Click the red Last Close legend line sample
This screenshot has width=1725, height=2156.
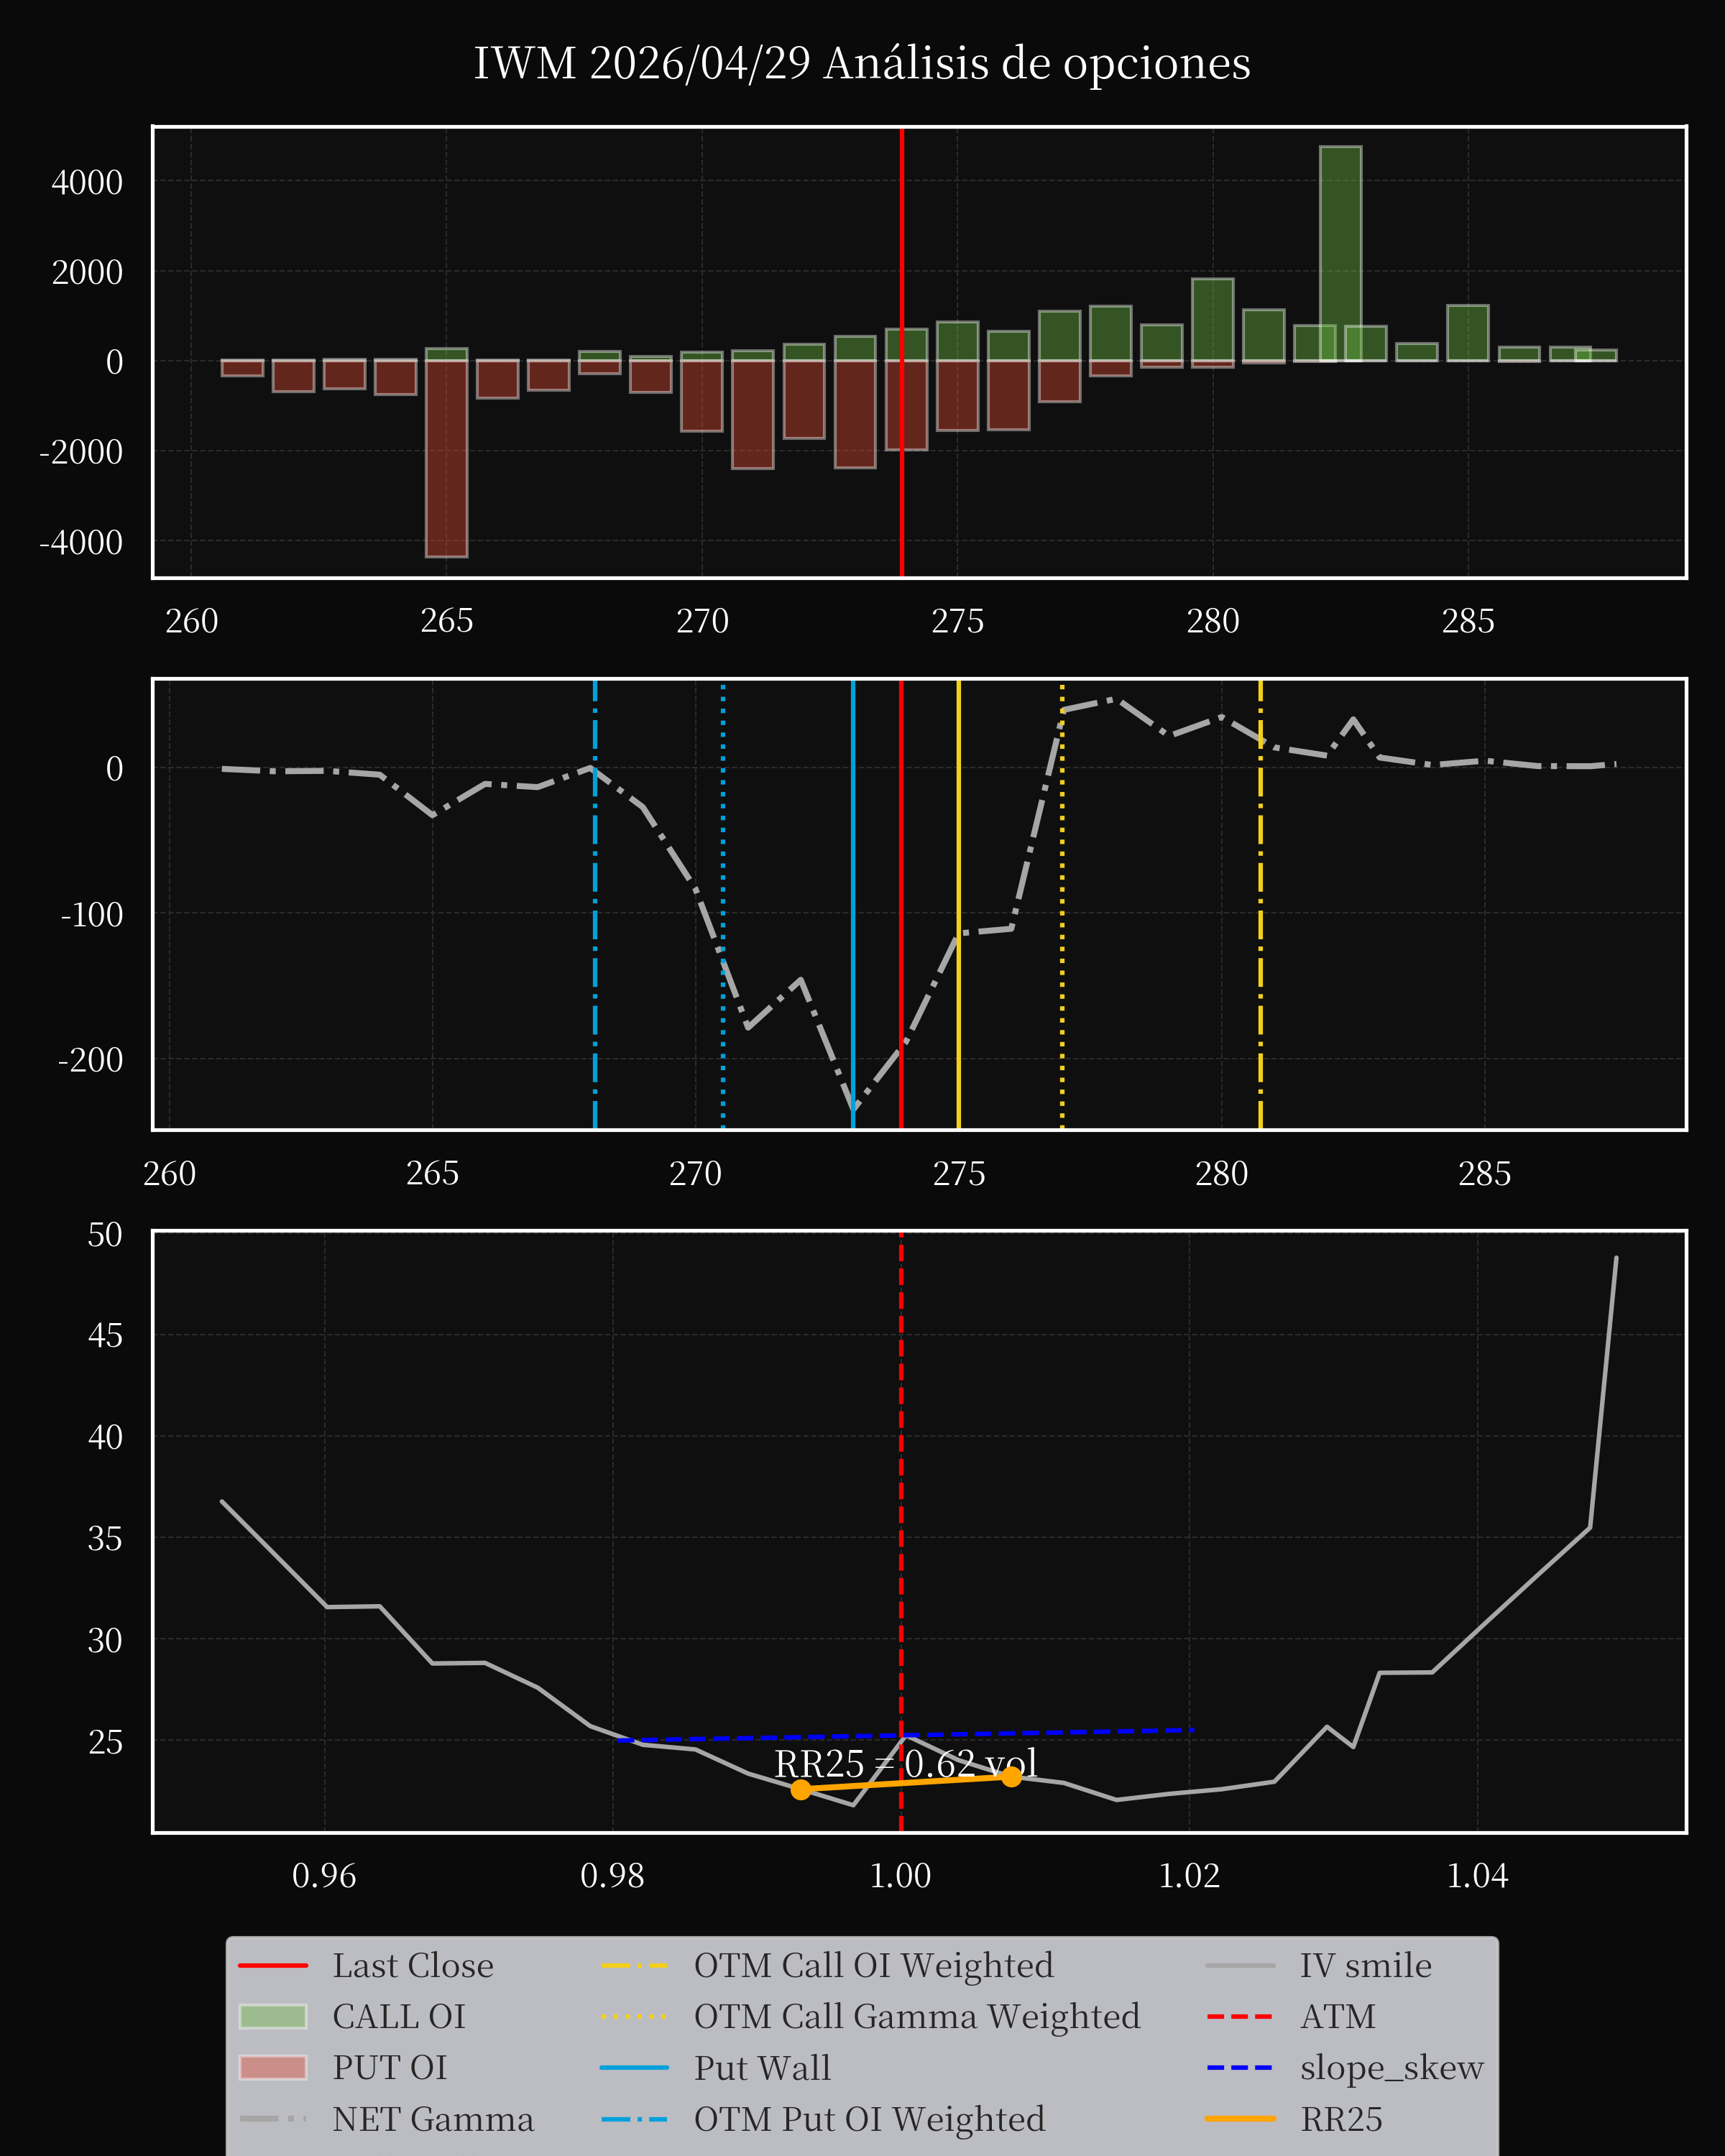tap(273, 1966)
